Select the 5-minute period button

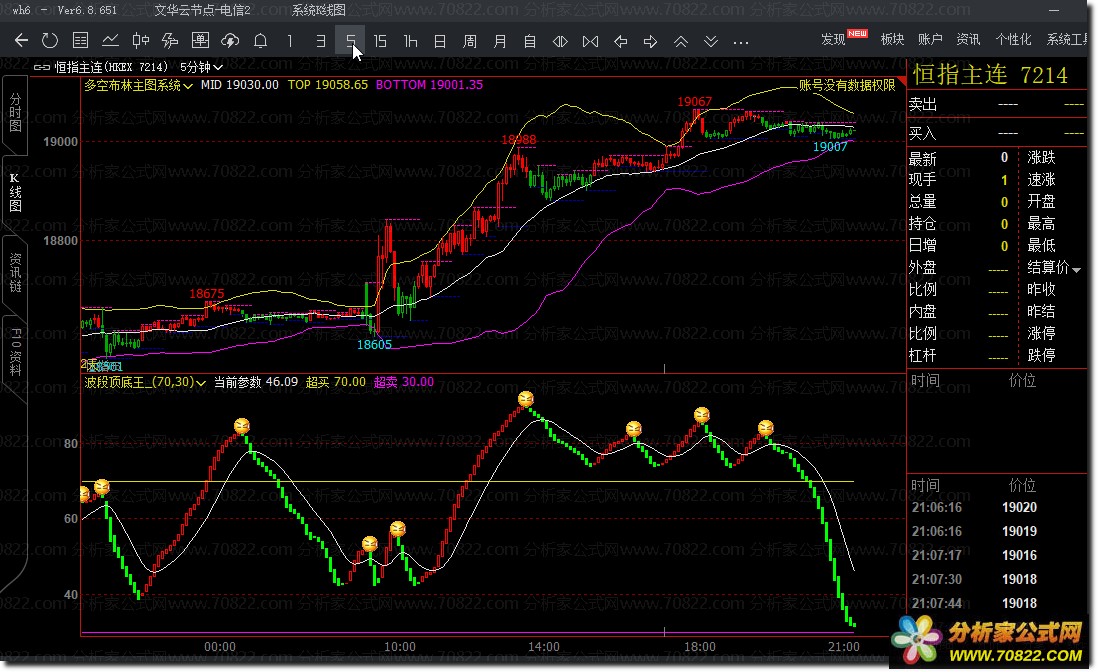(x=350, y=41)
